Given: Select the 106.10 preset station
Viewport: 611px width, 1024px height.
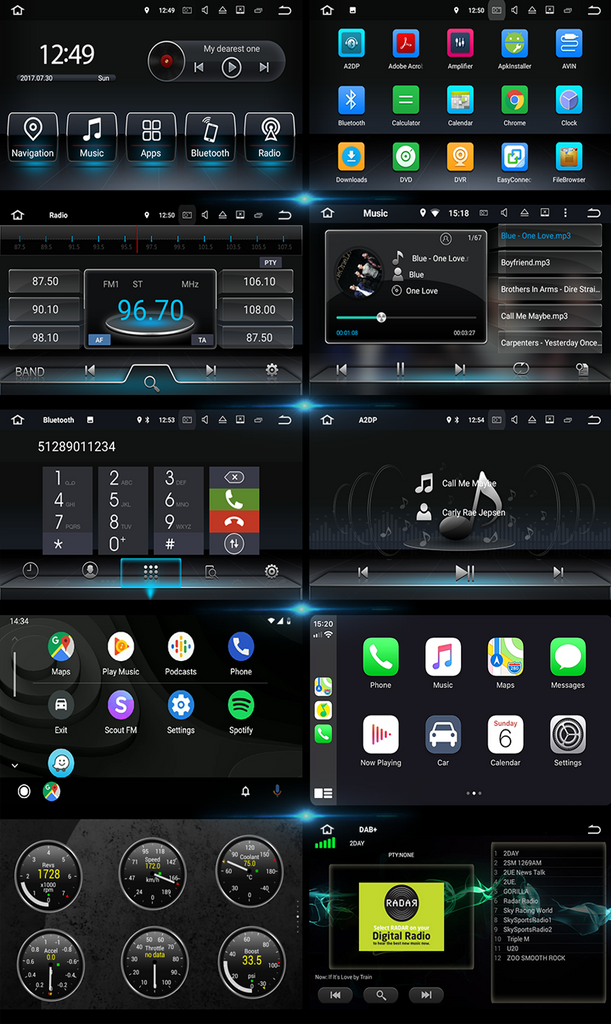Looking at the screenshot, I should click(x=259, y=282).
